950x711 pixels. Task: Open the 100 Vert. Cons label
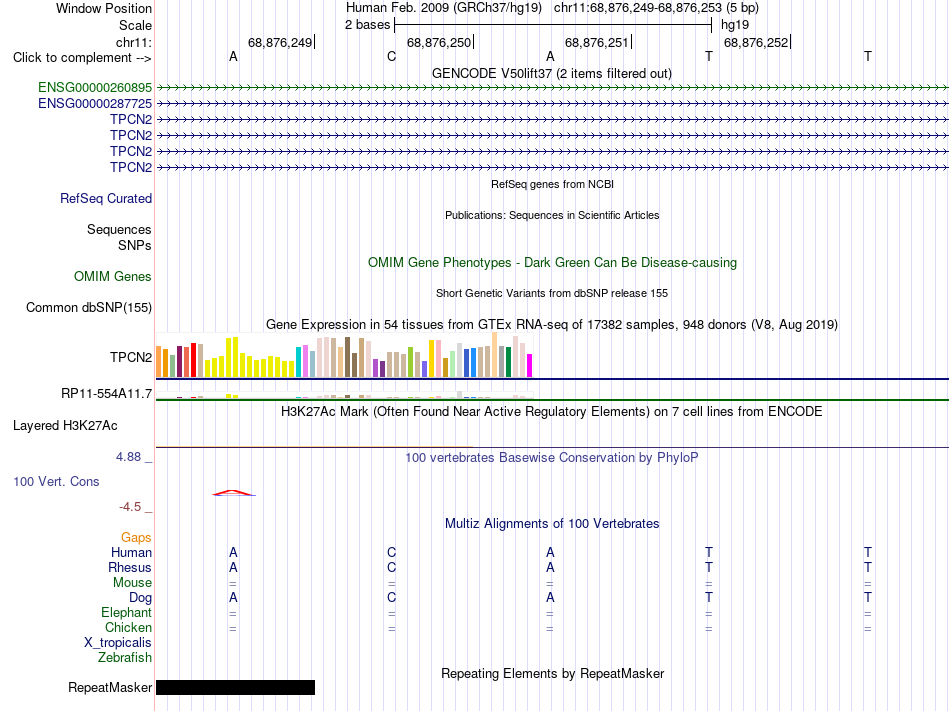click(x=56, y=482)
